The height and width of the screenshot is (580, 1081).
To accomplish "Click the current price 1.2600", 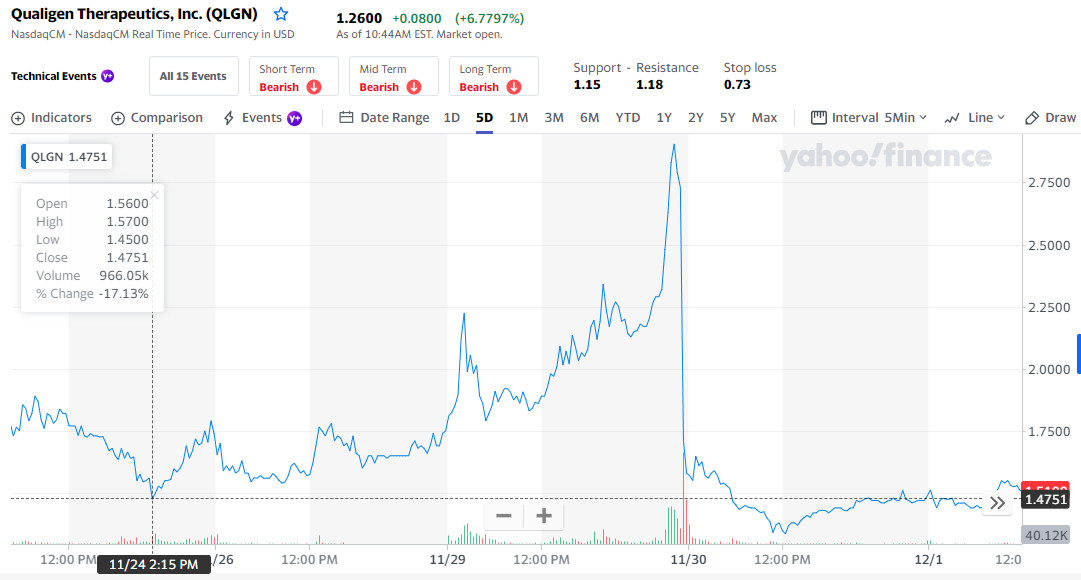I will (x=358, y=19).
